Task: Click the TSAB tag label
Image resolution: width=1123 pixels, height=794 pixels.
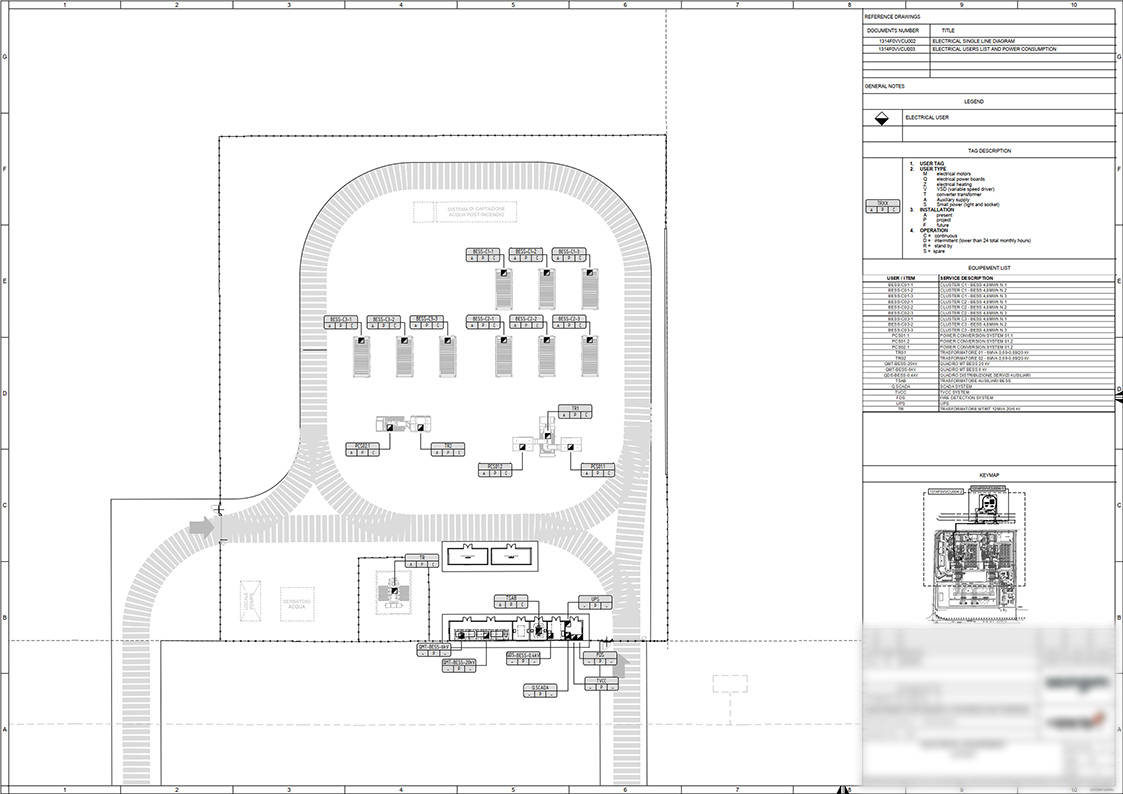Action: (511, 599)
